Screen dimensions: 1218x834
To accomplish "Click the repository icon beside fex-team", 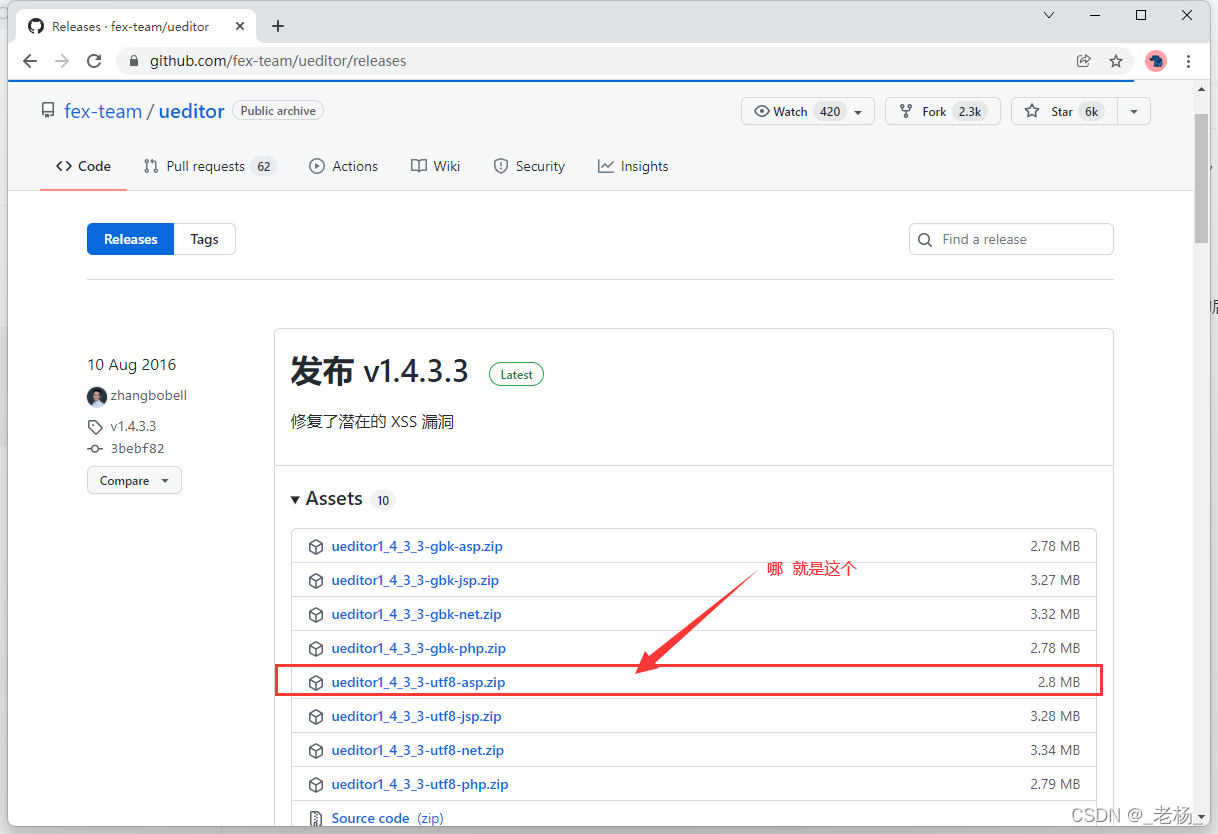I will (48, 111).
